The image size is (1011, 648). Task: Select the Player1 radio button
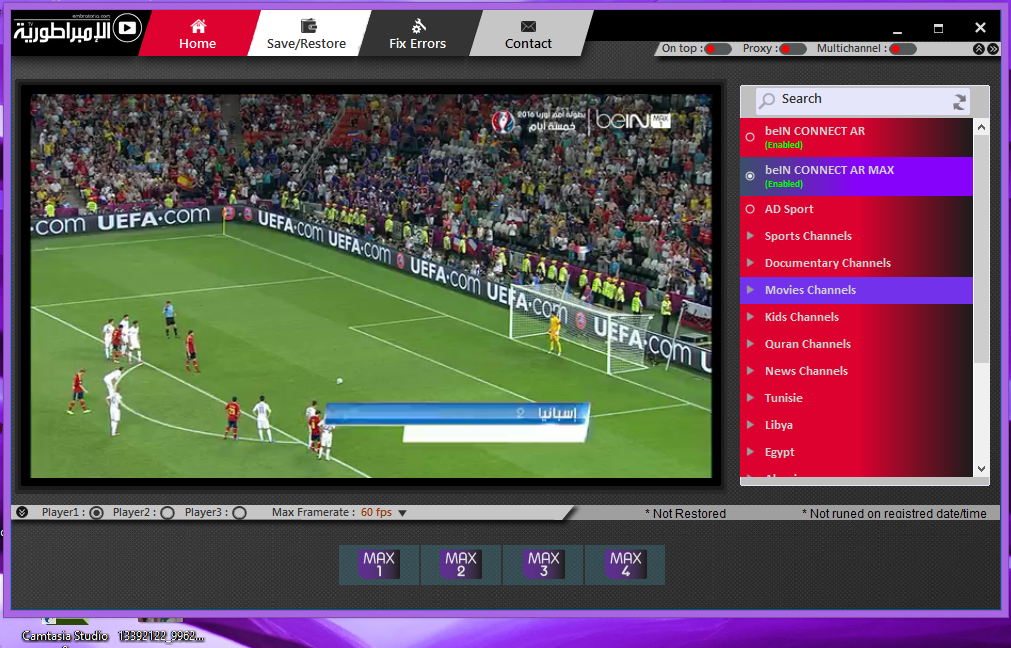click(96, 513)
